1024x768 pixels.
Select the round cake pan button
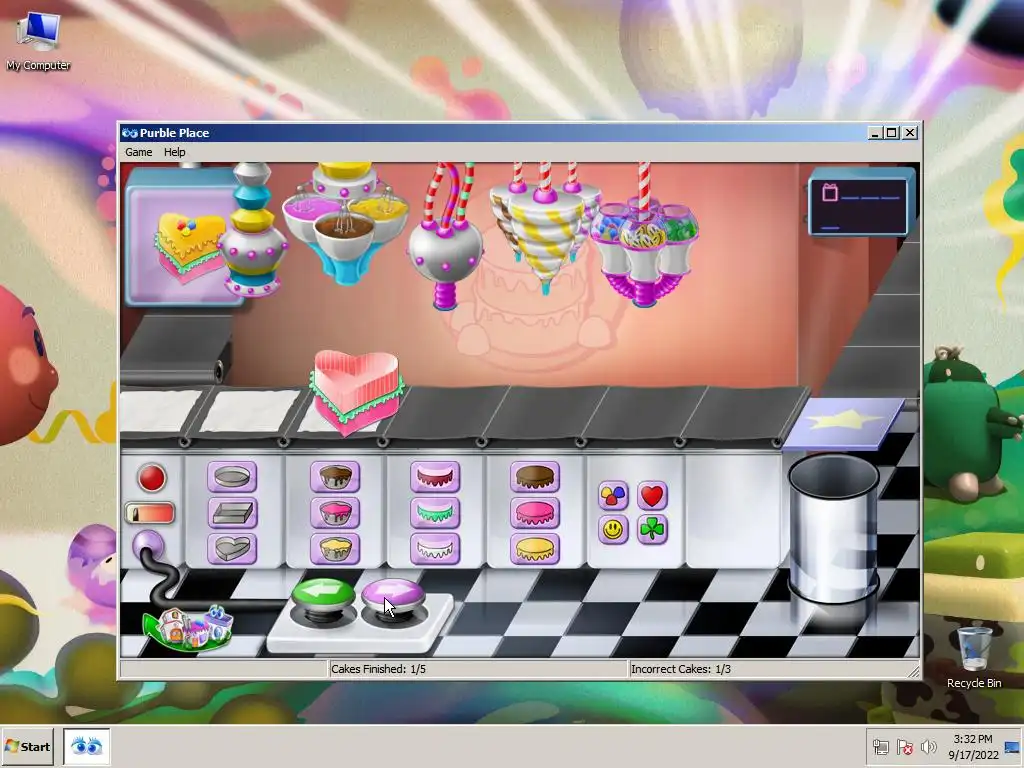[232, 477]
